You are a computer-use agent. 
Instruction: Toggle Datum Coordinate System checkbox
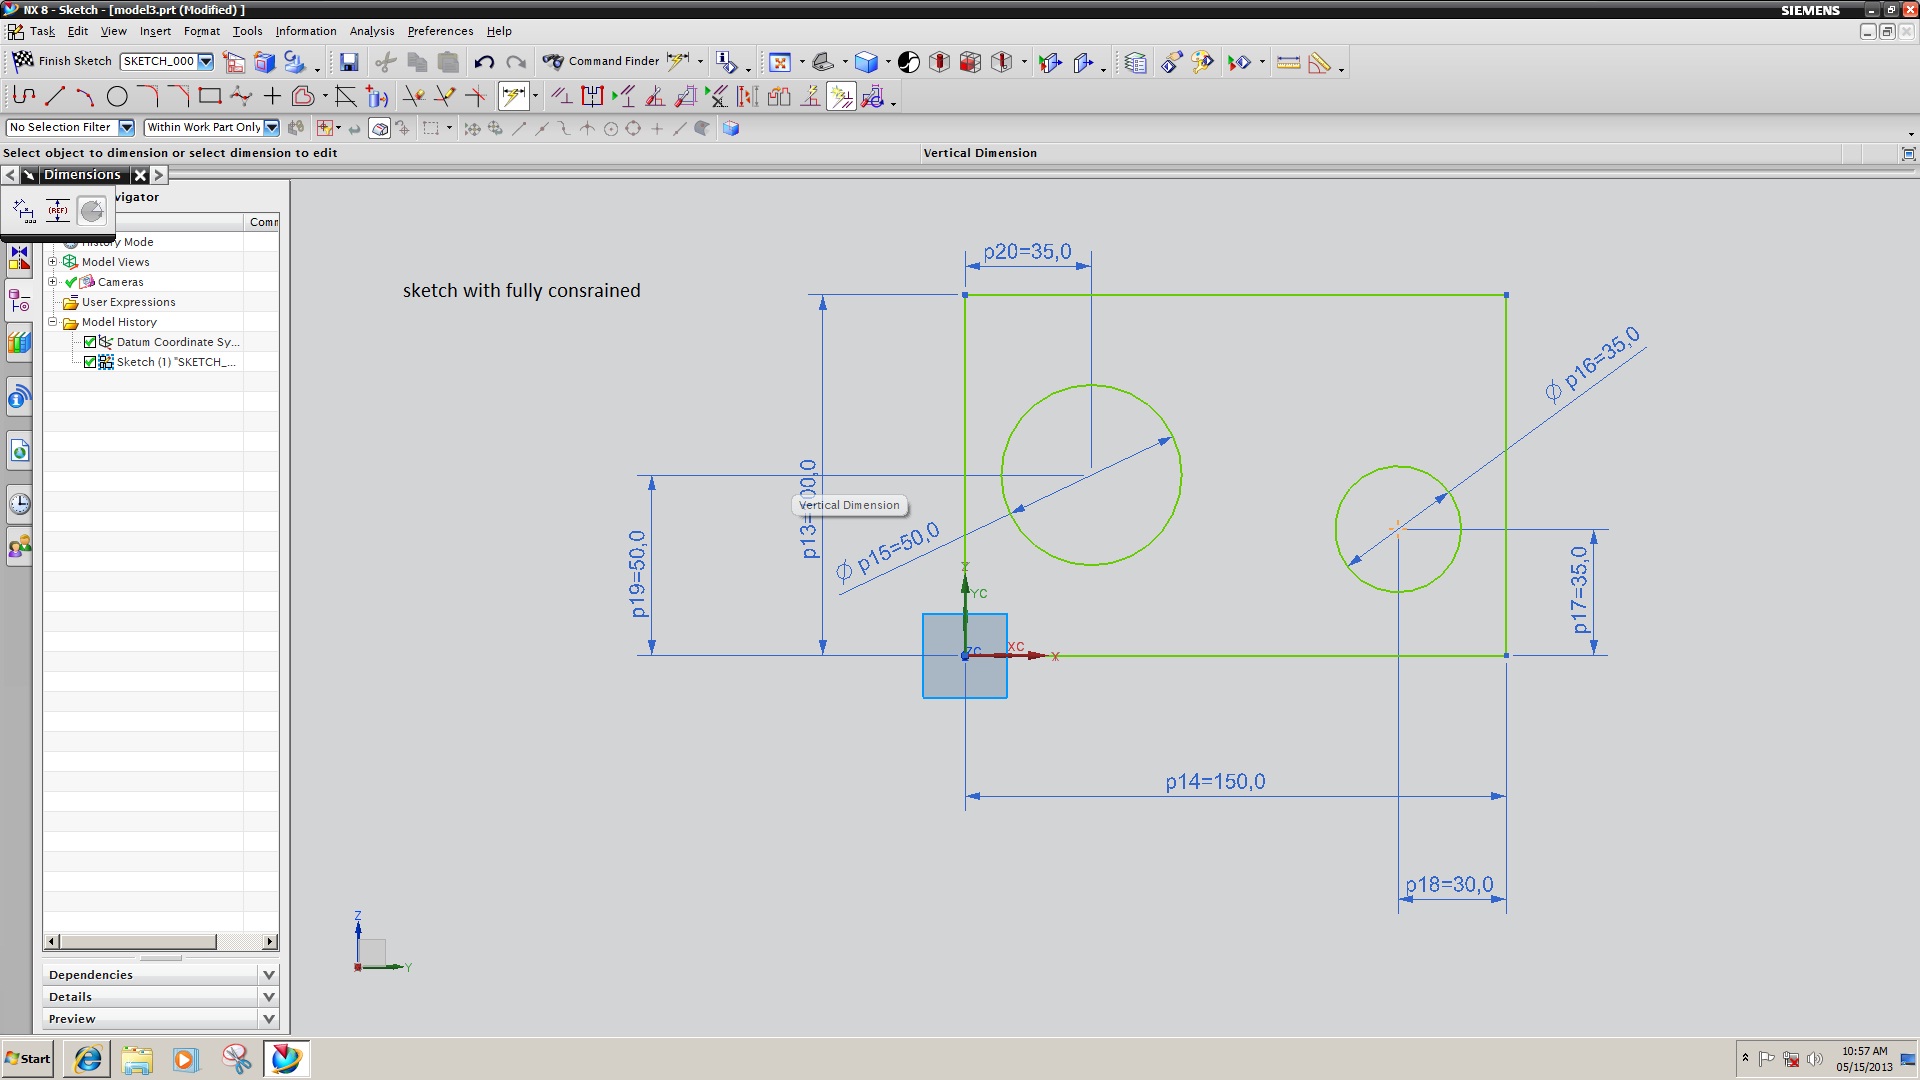90,342
